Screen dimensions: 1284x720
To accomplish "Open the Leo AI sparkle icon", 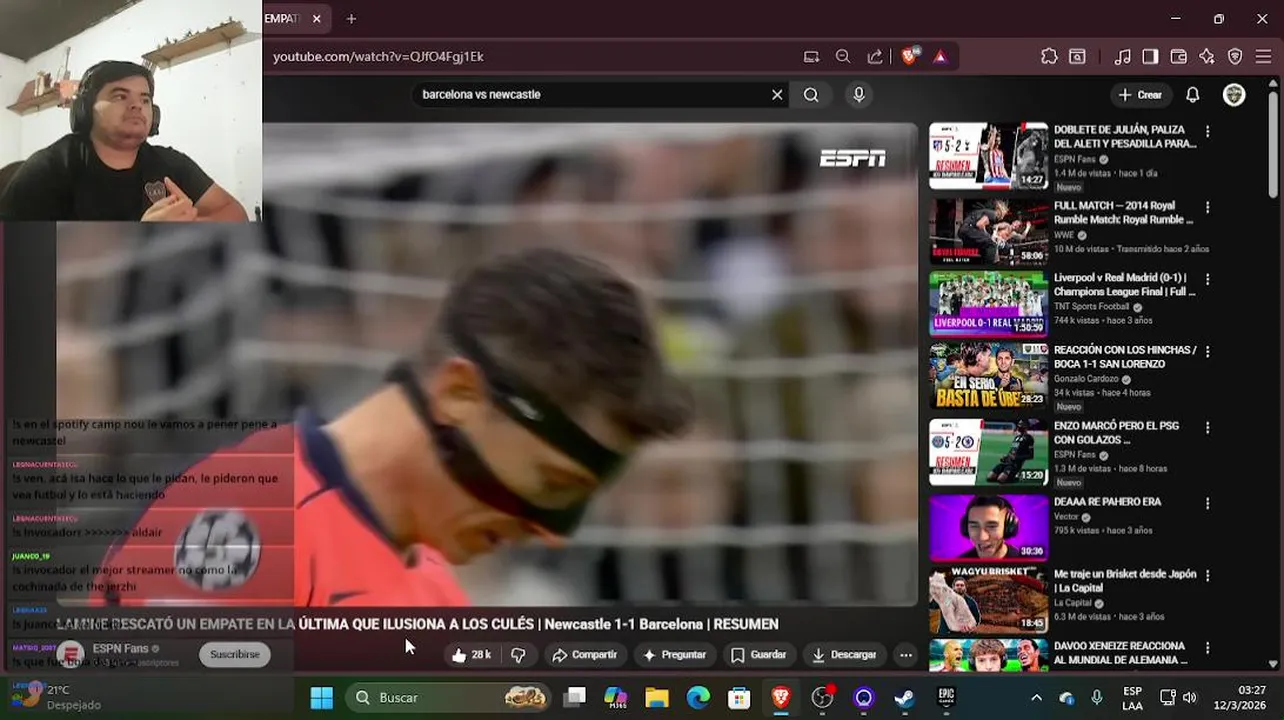I will pyautogui.click(x=1207, y=57).
